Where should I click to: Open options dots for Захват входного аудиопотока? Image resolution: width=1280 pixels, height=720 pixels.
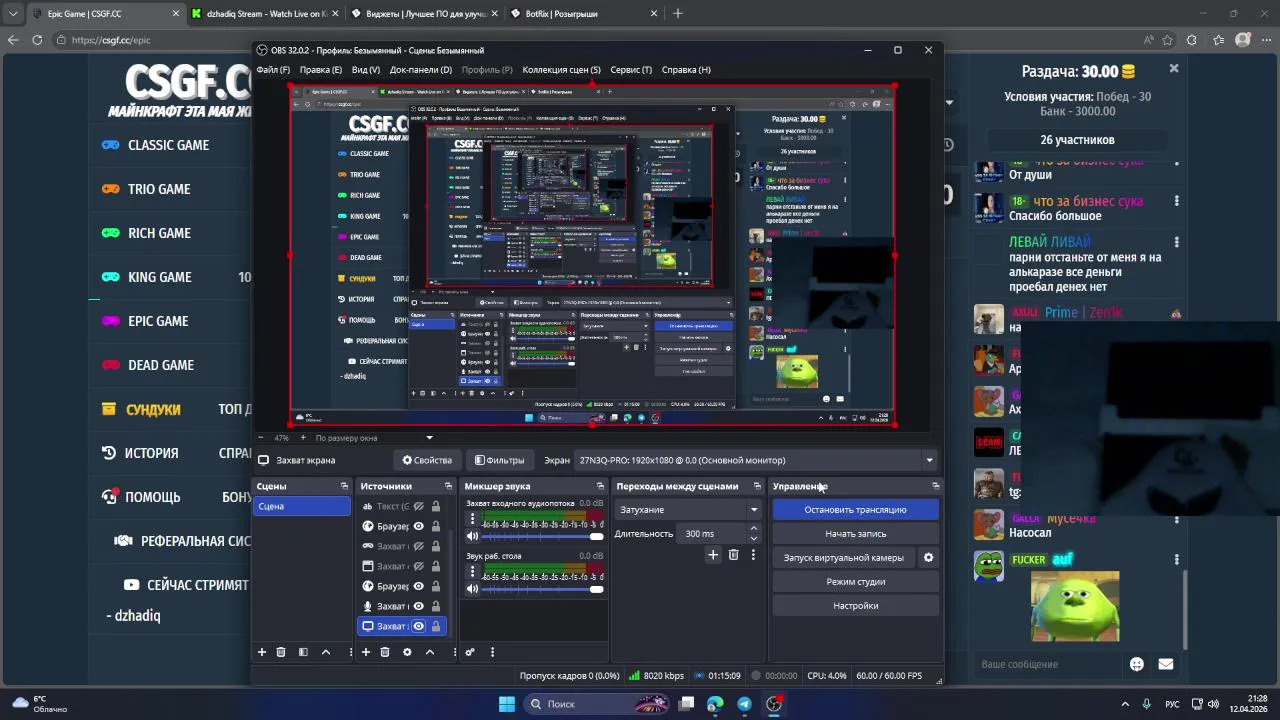pyautogui.click(x=473, y=520)
